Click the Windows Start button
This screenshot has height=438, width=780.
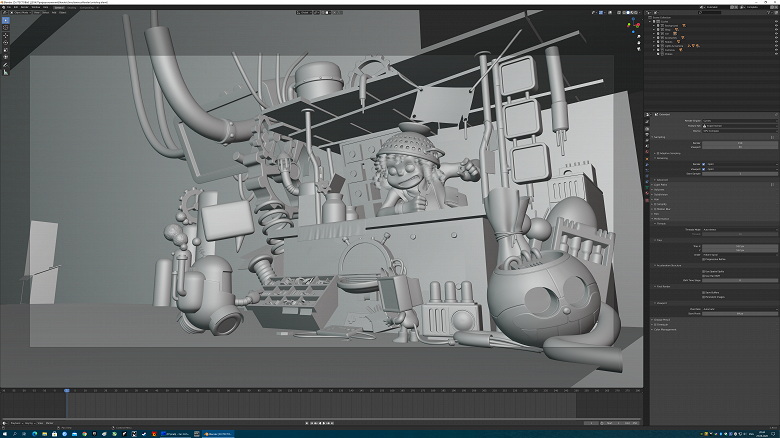[4, 434]
